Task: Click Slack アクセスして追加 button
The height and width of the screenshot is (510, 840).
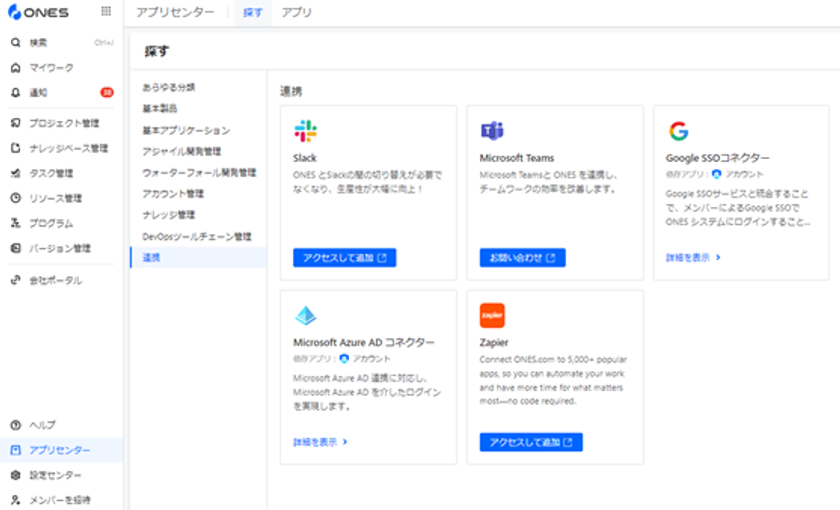Action: [x=344, y=258]
